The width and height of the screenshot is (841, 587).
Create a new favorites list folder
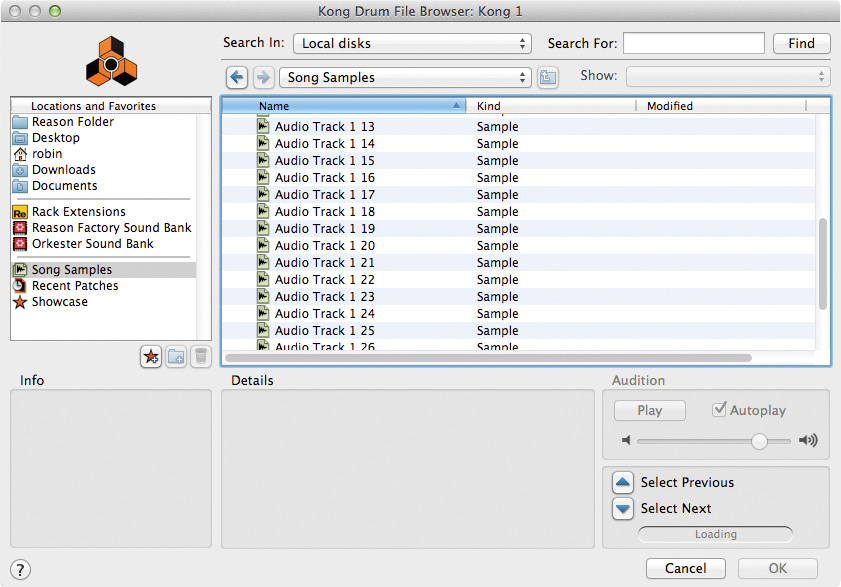coord(176,356)
